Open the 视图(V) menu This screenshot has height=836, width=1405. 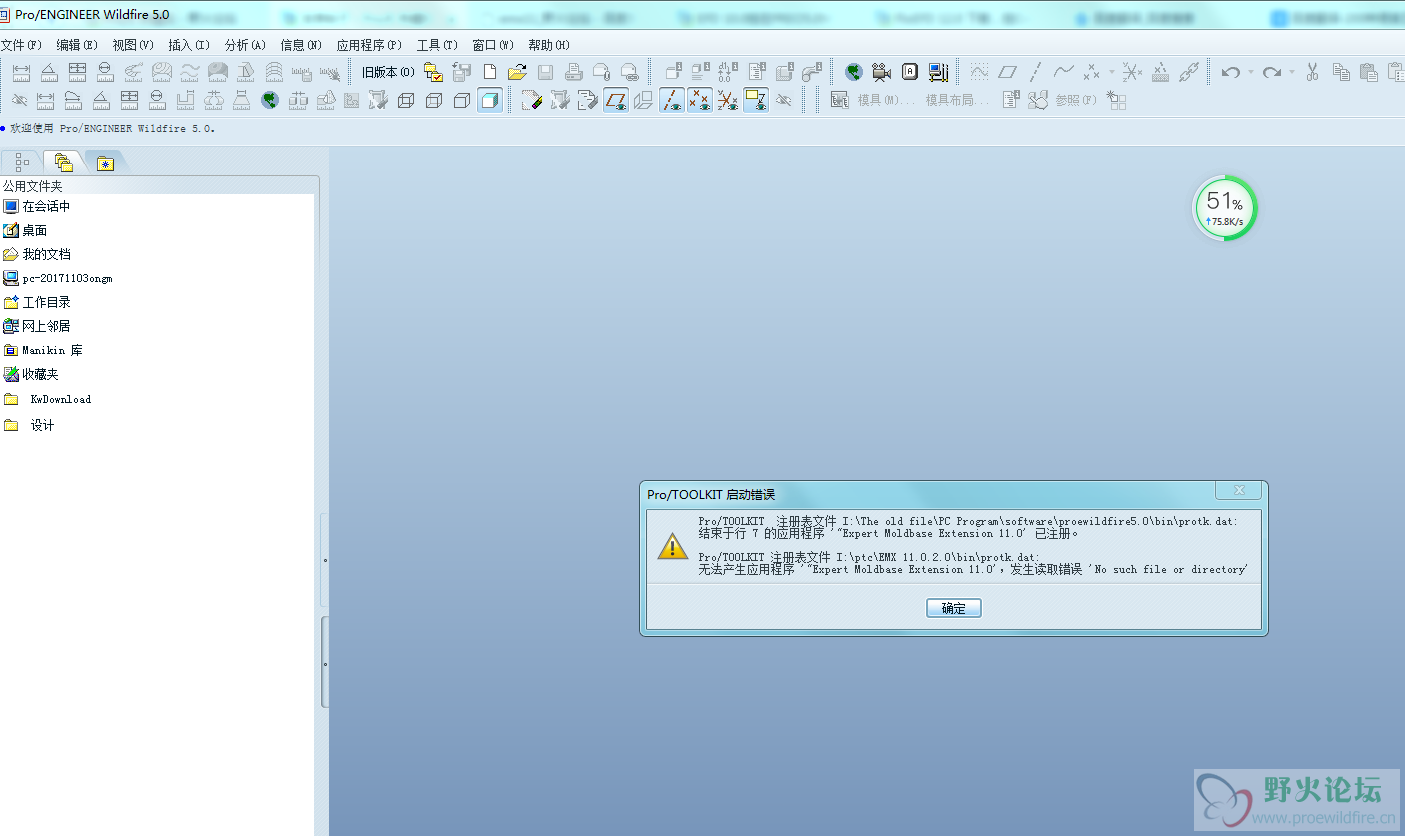pyautogui.click(x=133, y=45)
